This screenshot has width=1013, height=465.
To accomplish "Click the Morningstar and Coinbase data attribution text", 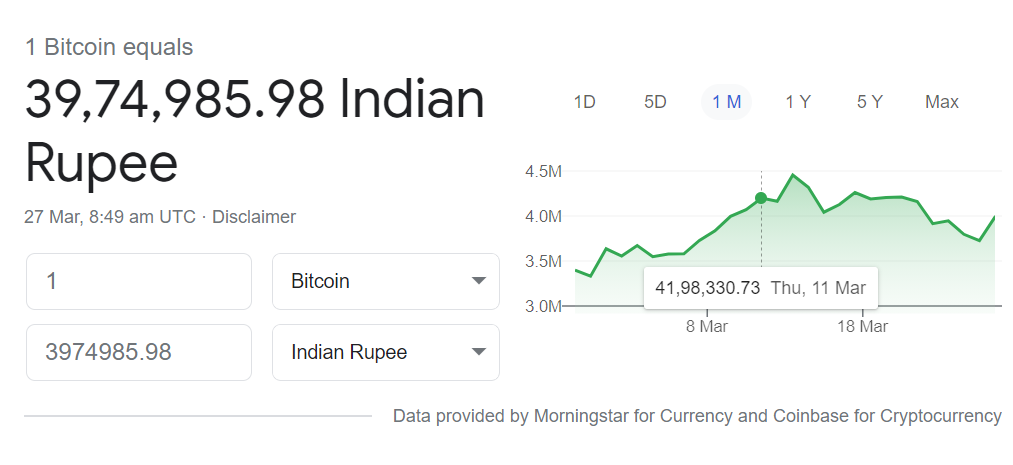I will tap(697, 416).
